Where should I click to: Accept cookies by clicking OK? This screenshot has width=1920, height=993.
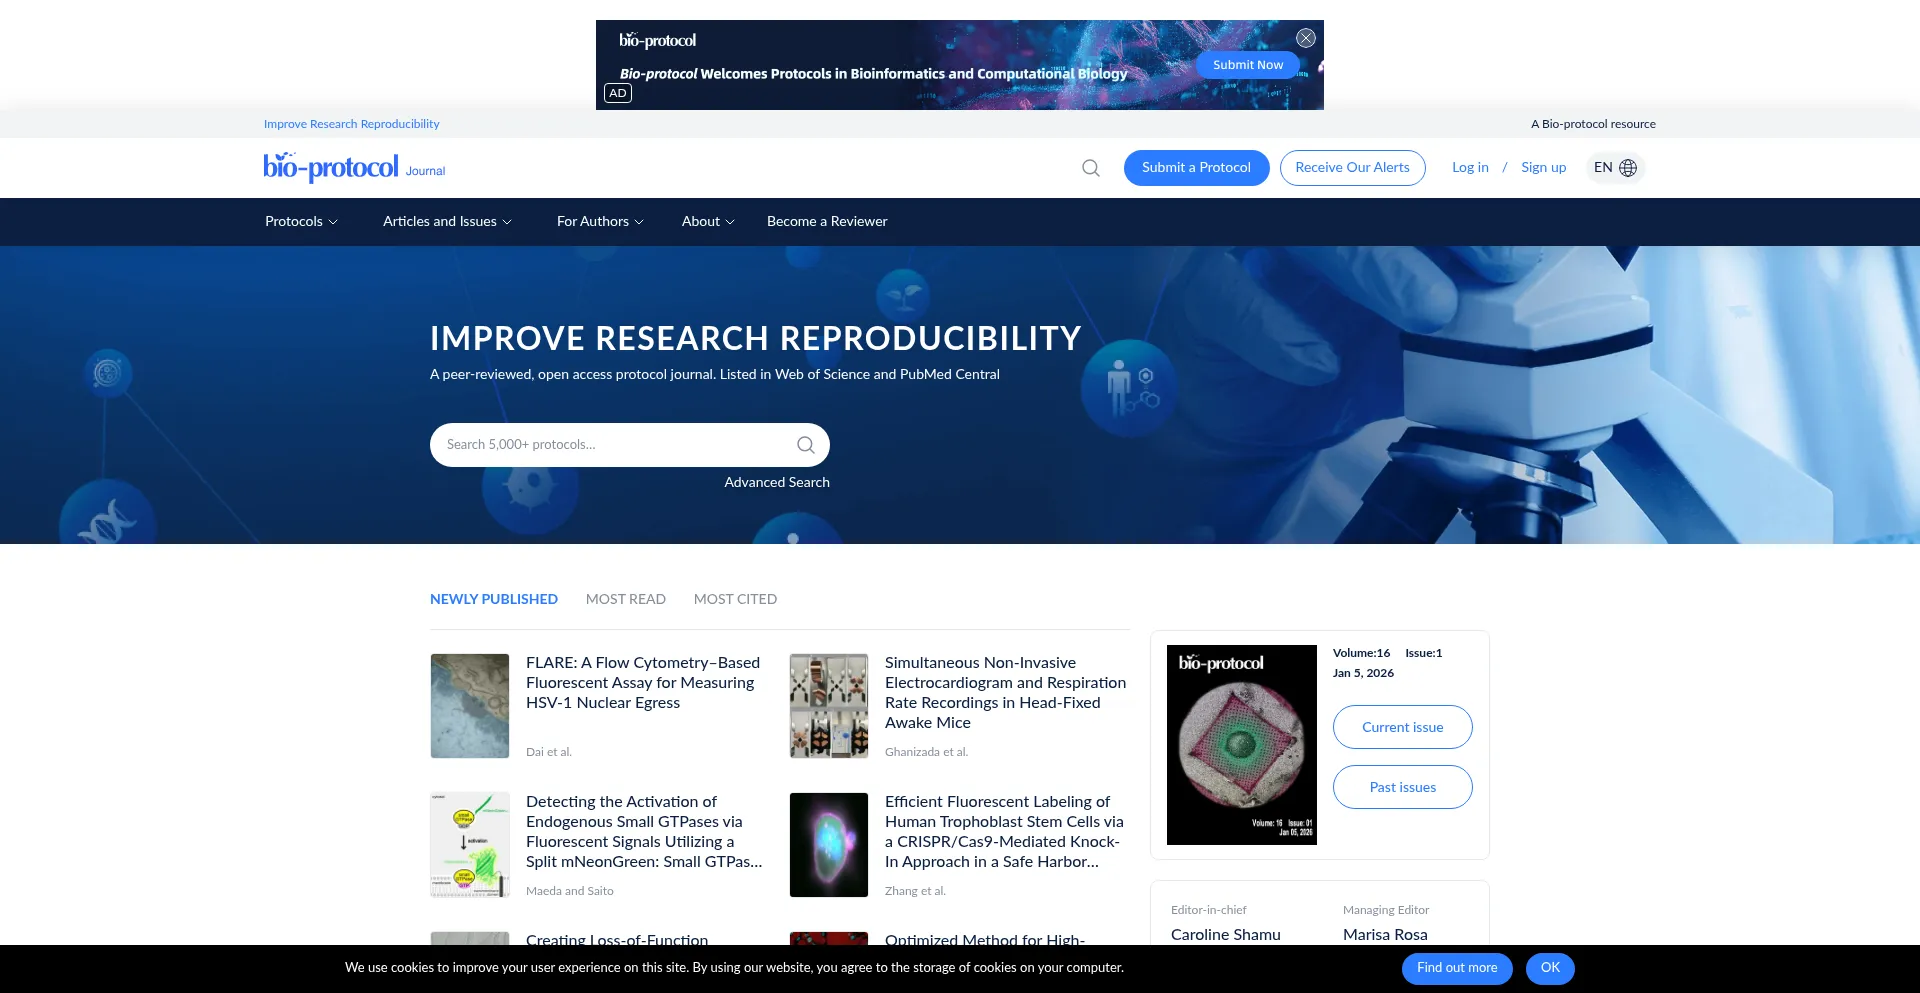(1550, 968)
